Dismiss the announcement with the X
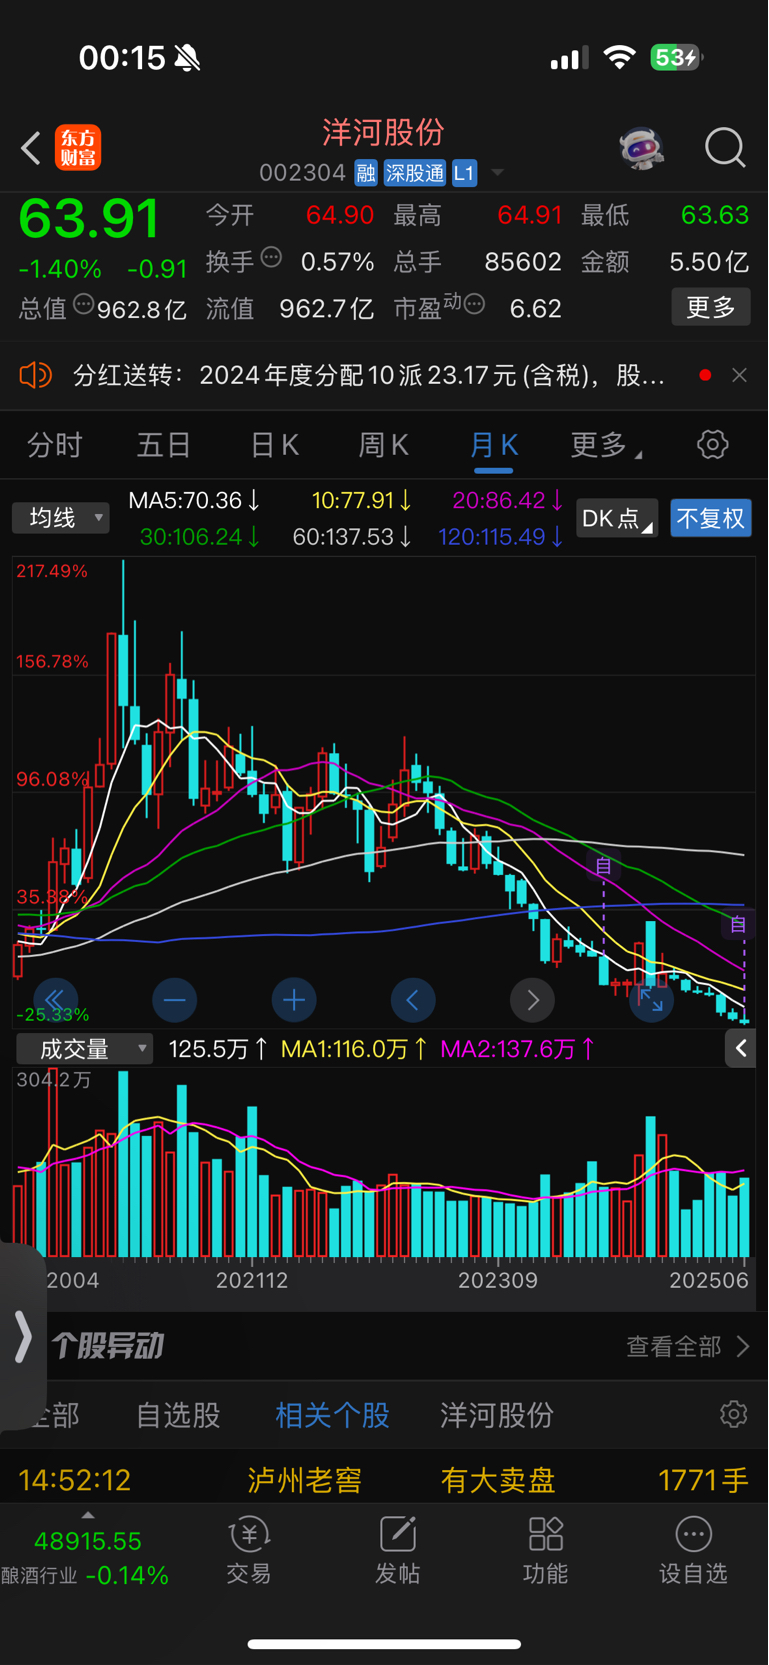 [x=739, y=375]
